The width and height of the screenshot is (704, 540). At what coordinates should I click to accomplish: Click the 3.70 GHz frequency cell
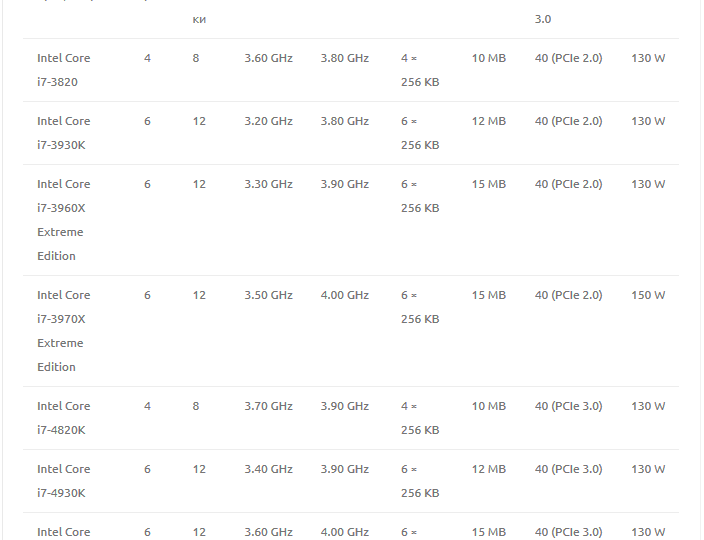(x=268, y=406)
